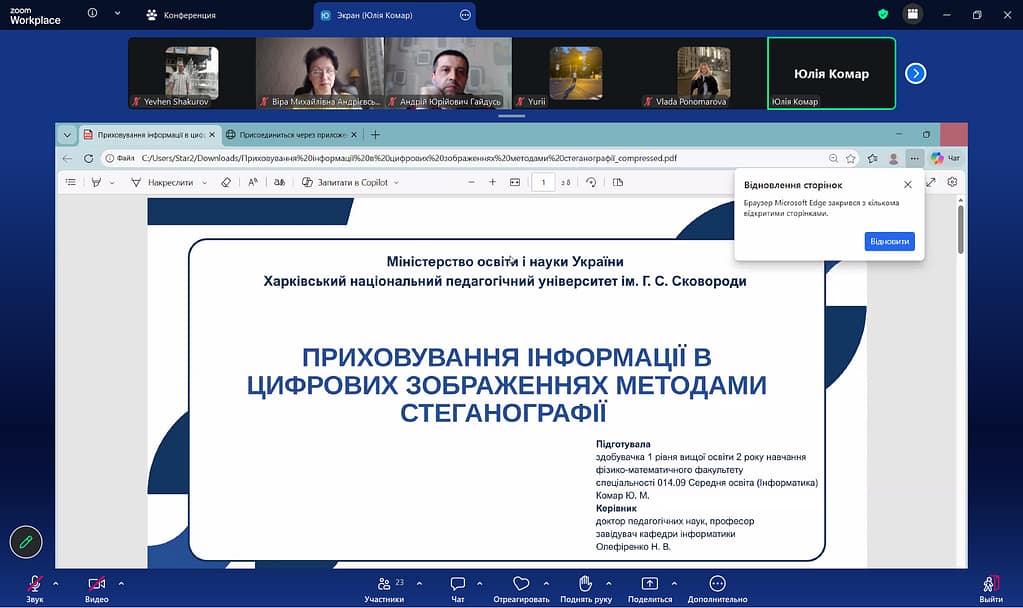Open the Участники participants panel
Screen dimensions: 1023x608
[384, 584]
